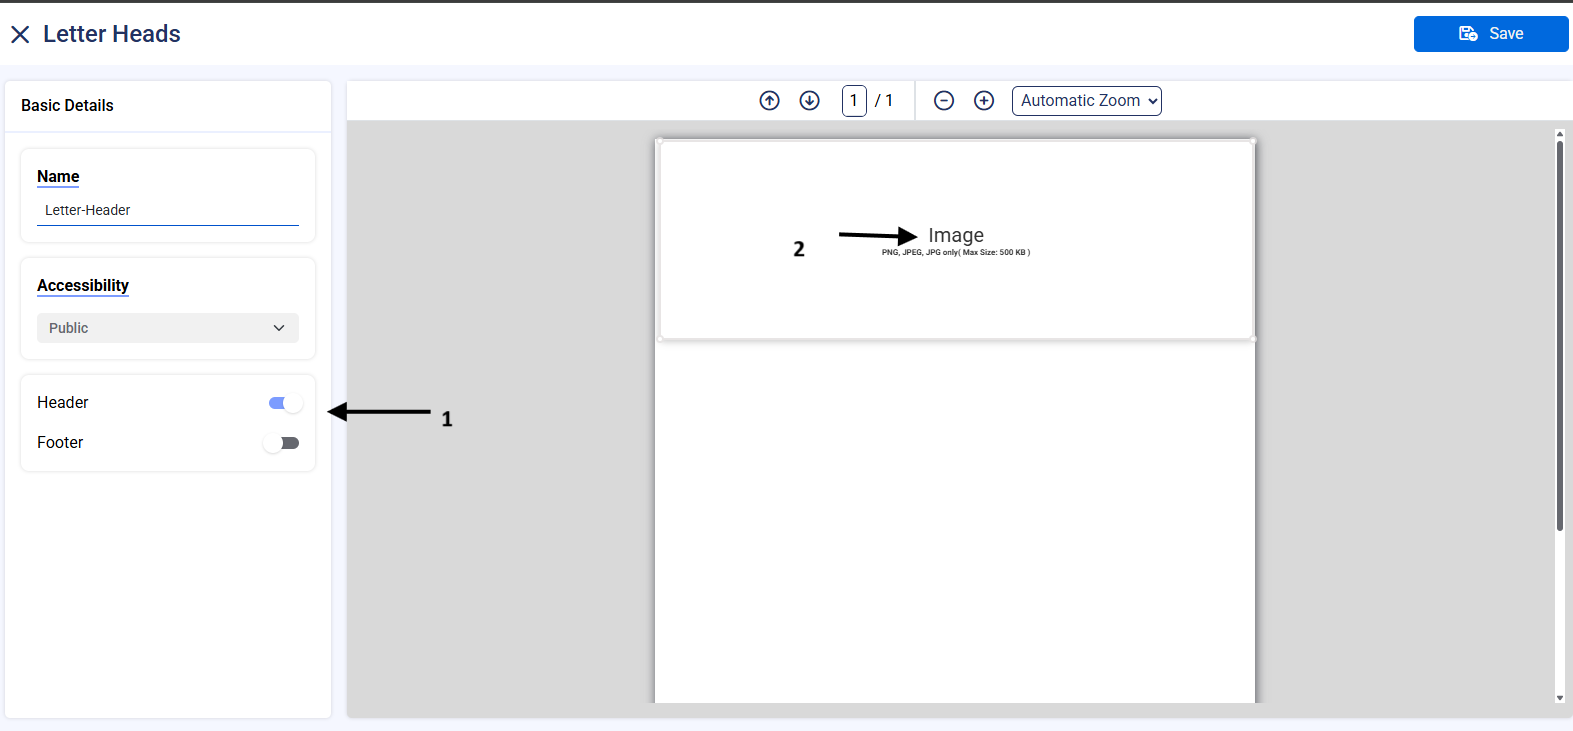Click the Basic Details panel heading
1573x731 pixels.
(x=67, y=106)
